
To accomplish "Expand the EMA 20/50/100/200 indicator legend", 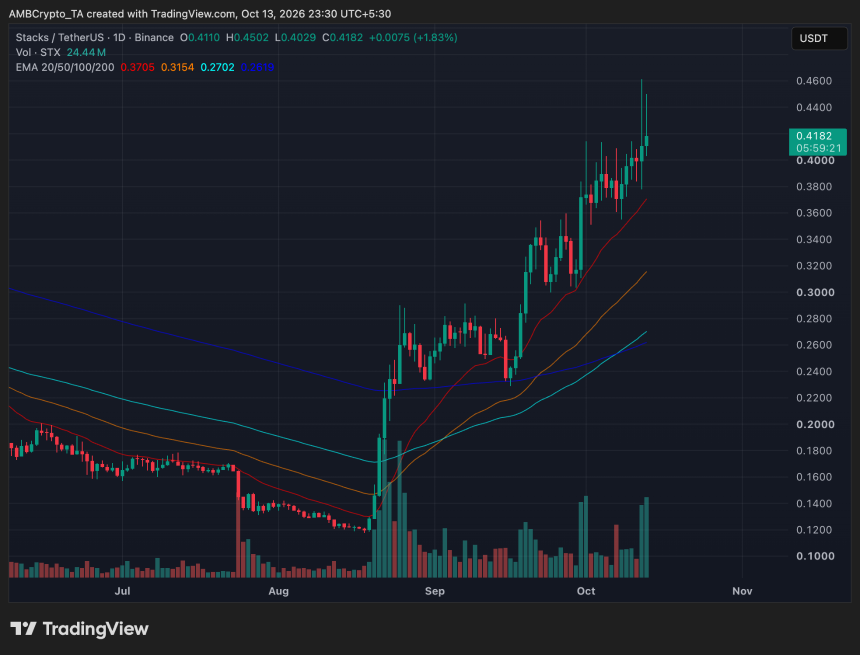I will 65,67.
